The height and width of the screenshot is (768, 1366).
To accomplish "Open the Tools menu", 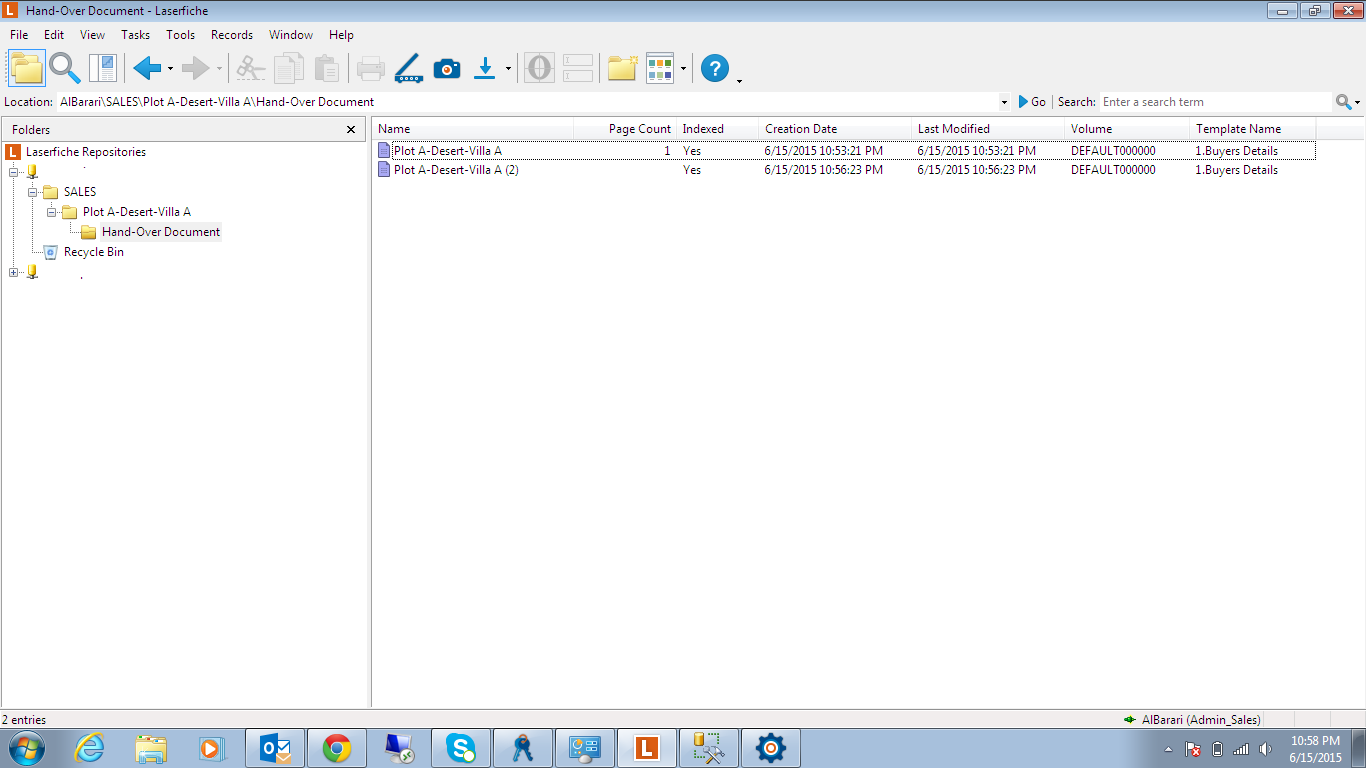I will pyautogui.click(x=181, y=35).
